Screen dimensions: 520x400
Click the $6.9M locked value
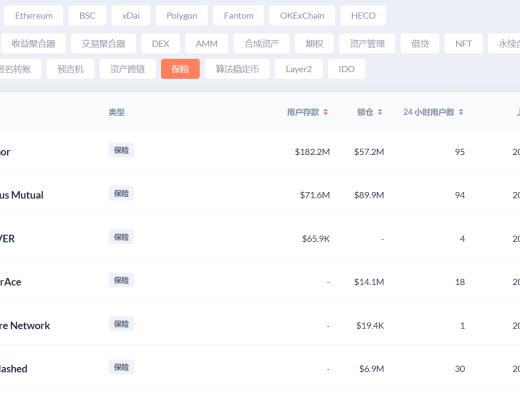coord(372,369)
